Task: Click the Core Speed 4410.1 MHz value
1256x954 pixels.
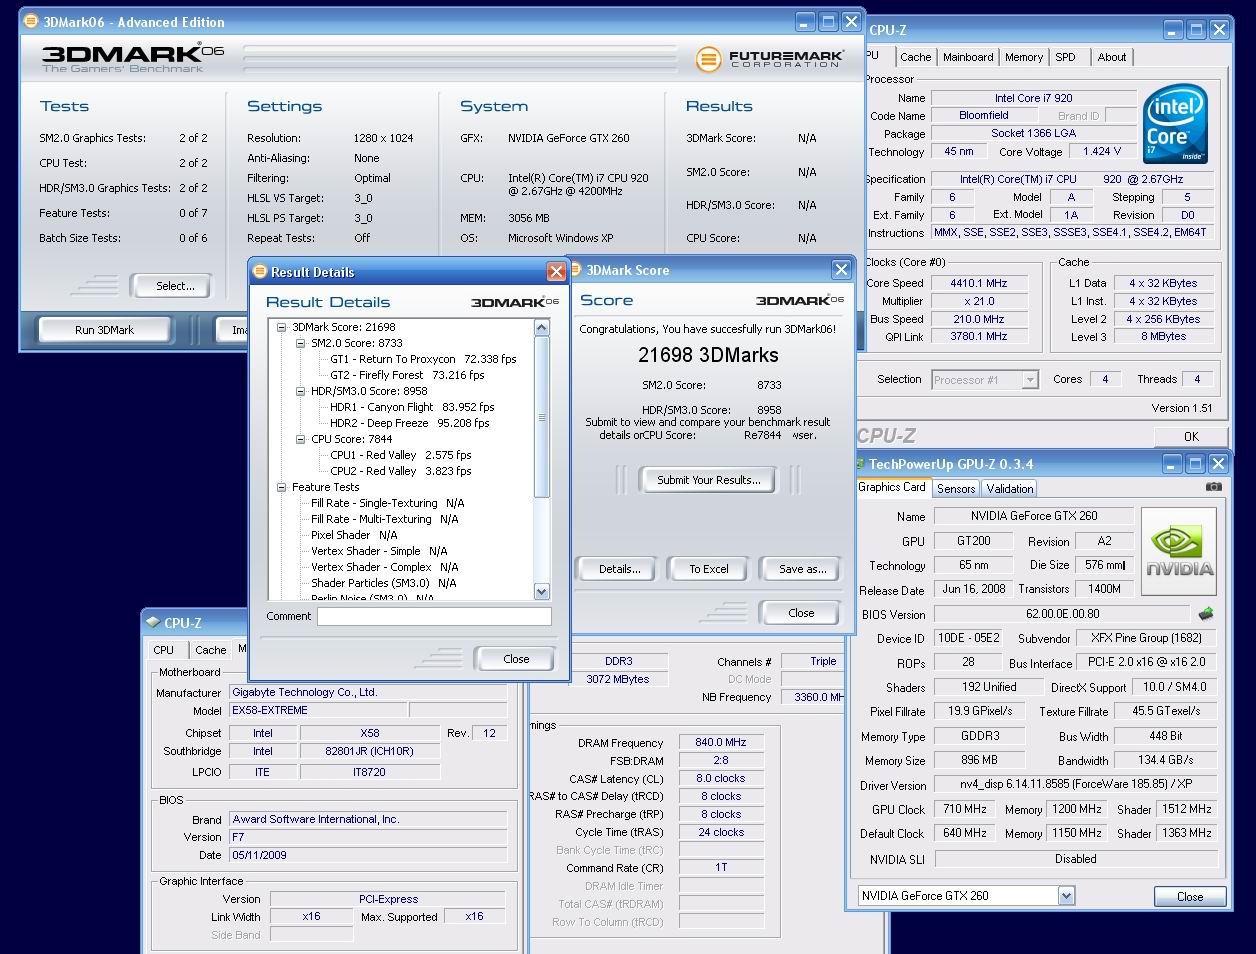Action: coord(979,283)
